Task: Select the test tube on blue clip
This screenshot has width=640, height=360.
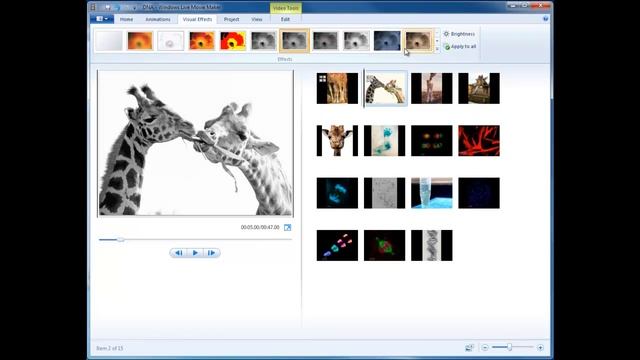Action: [x=431, y=193]
